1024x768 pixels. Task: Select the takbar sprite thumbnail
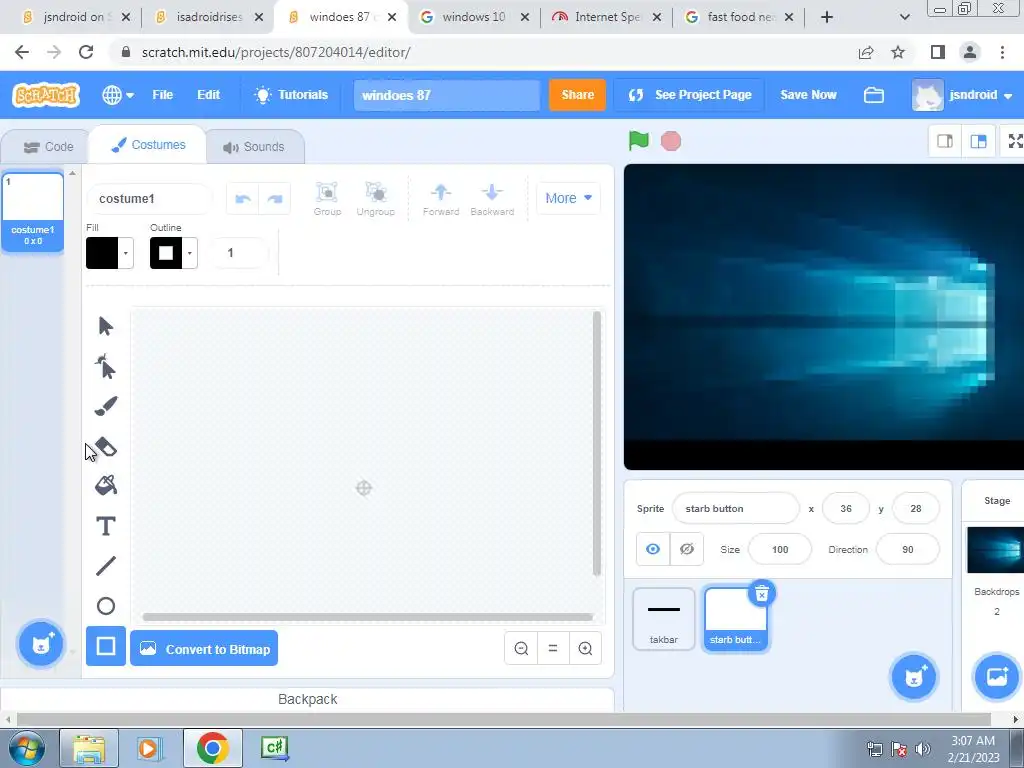pyautogui.click(x=664, y=618)
